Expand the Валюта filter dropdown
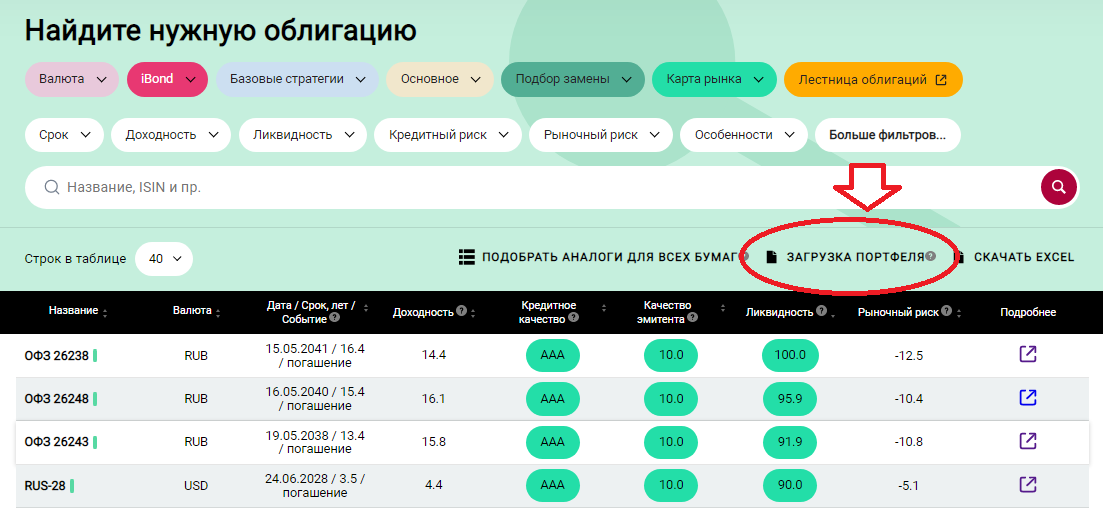This screenshot has width=1103, height=509. (x=72, y=79)
